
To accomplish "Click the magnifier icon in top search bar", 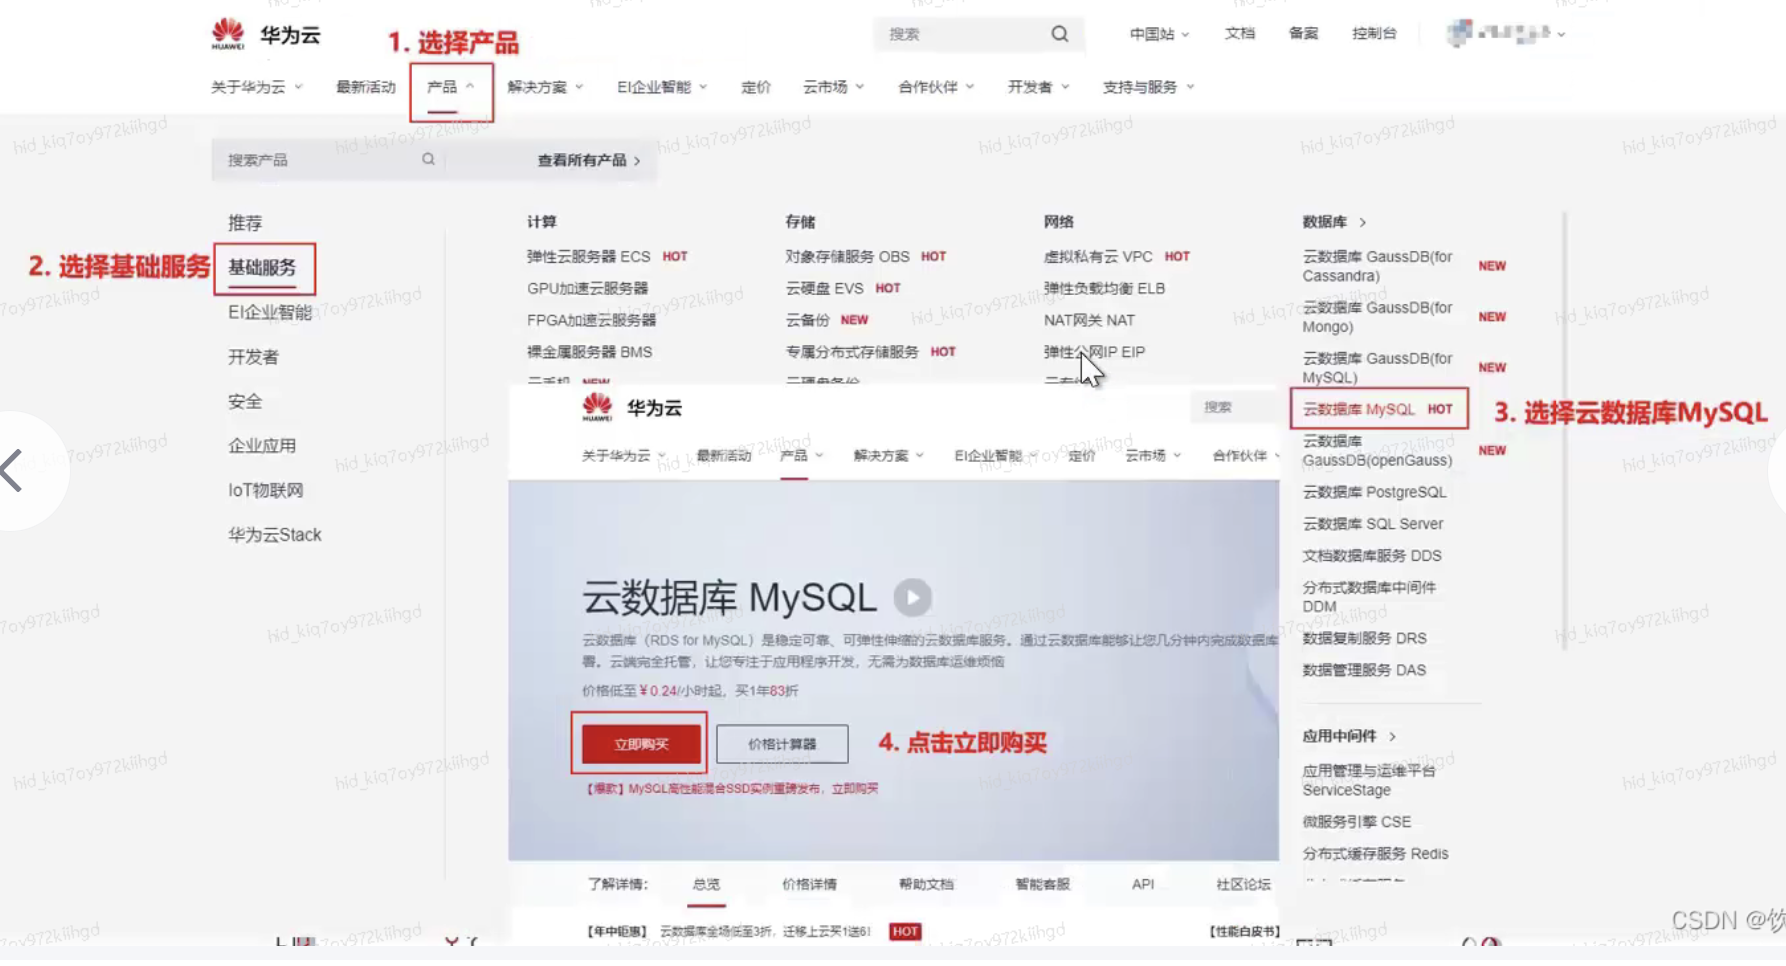I will [1059, 34].
